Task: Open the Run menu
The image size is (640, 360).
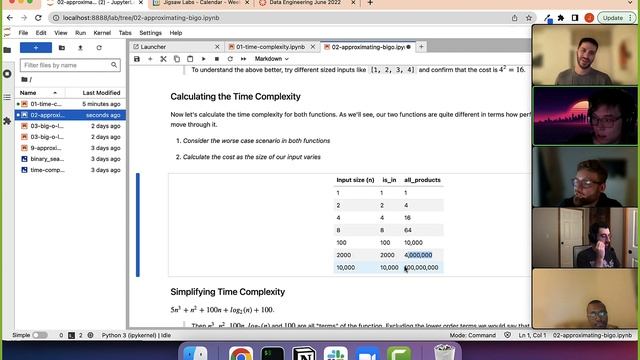Action: click(x=80, y=33)
